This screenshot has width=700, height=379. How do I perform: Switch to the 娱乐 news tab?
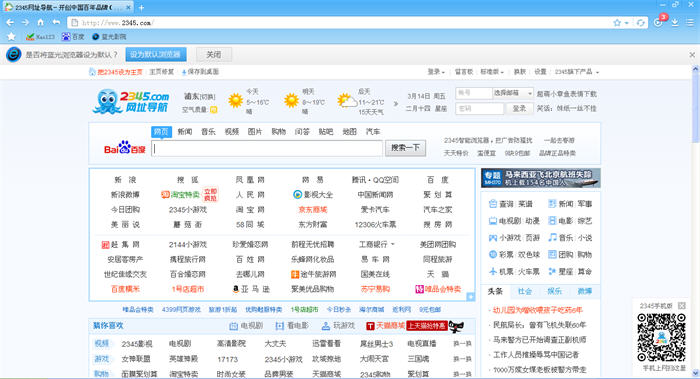pos(554,291)
